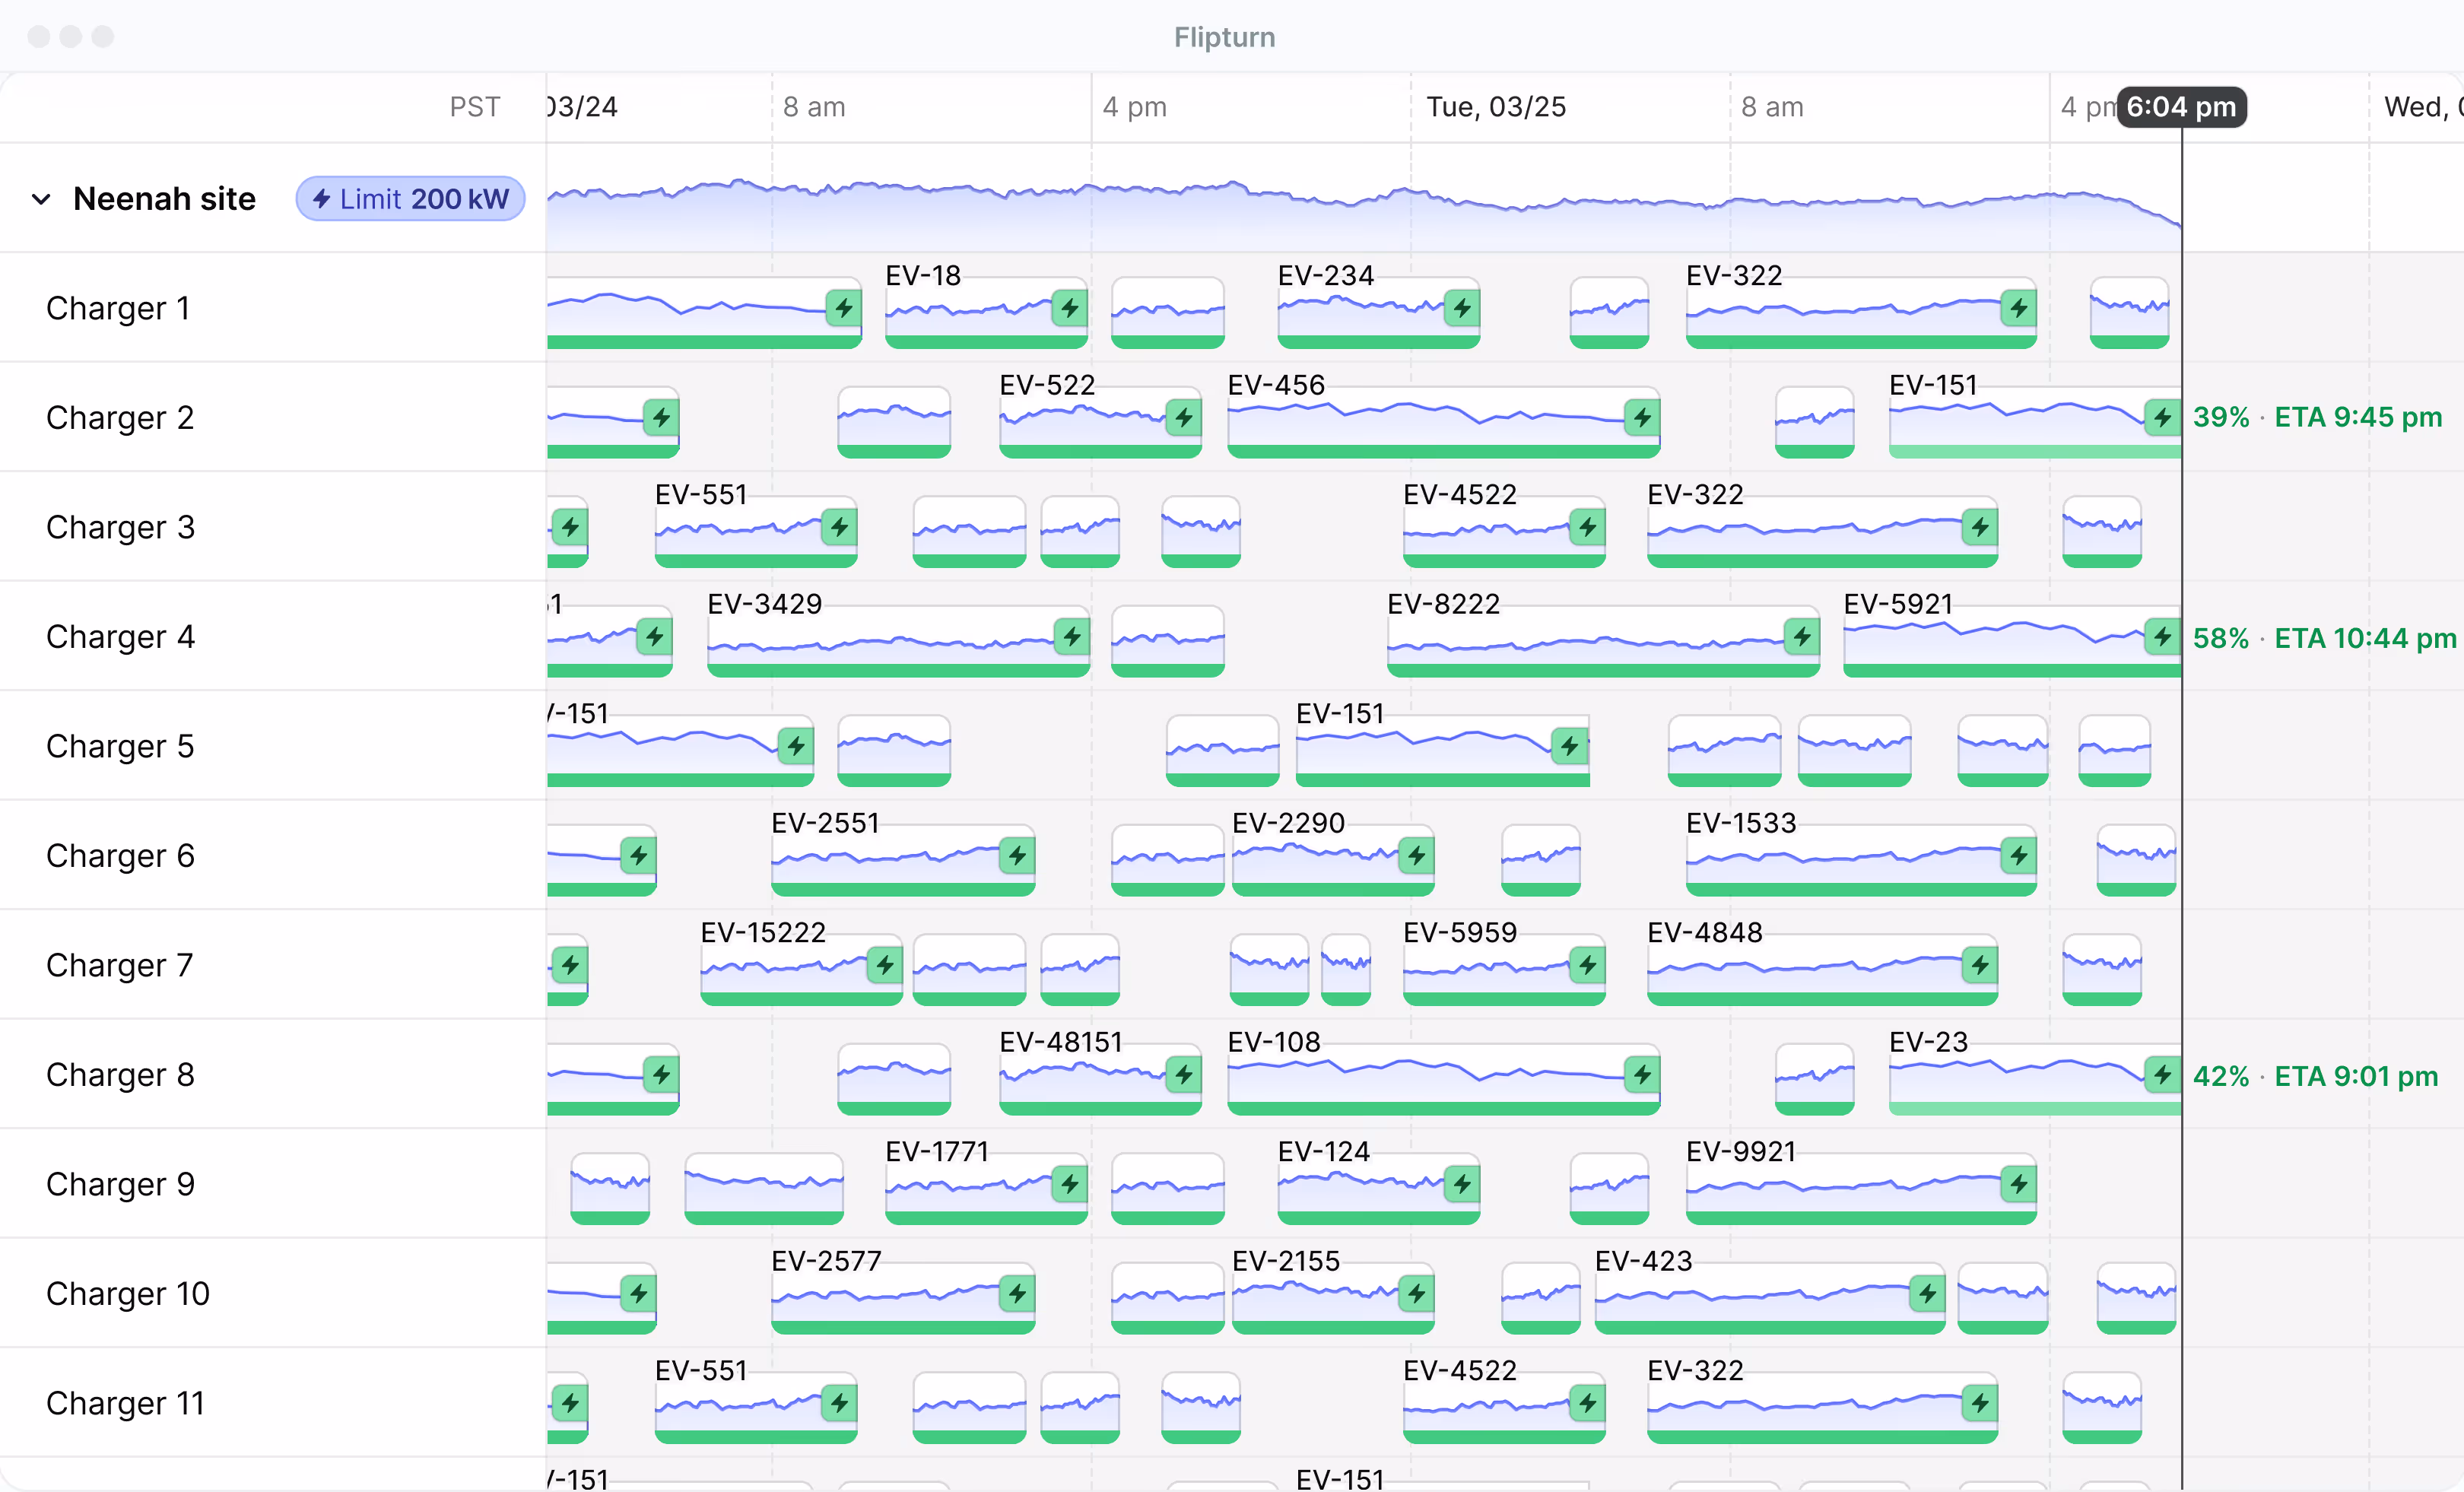Open the ETA 9:45 pm status for Charger 2

click(2358, 417)
